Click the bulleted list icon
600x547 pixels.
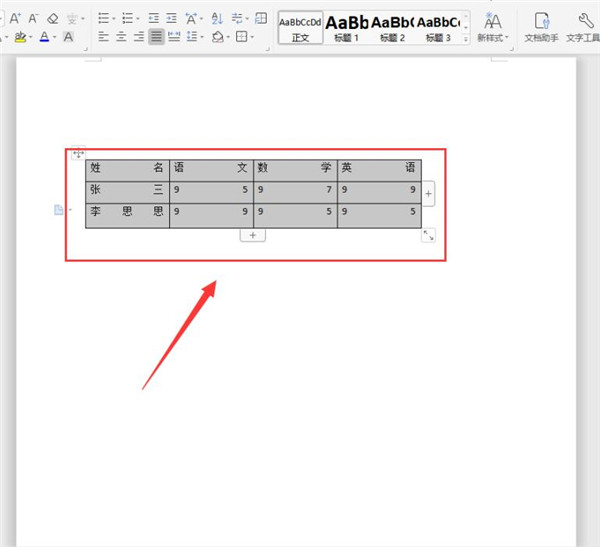(x=104, y=18)
